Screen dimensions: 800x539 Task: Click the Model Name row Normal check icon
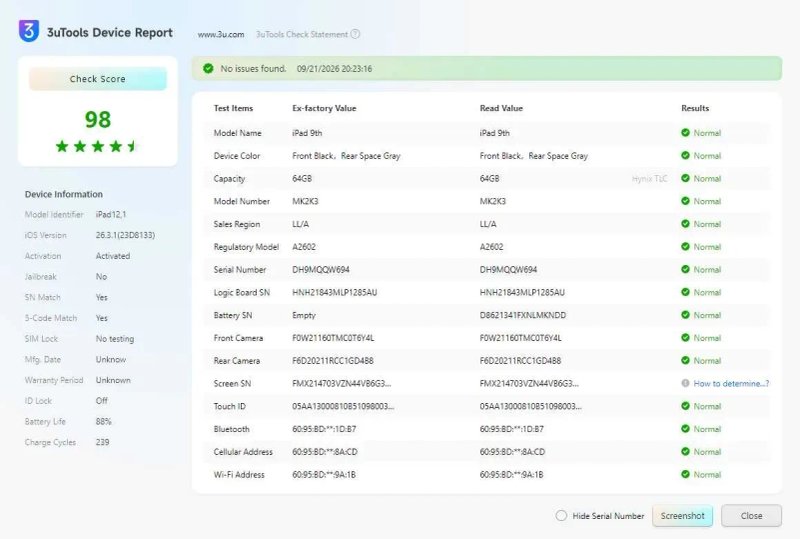click(x=685, y=133)
